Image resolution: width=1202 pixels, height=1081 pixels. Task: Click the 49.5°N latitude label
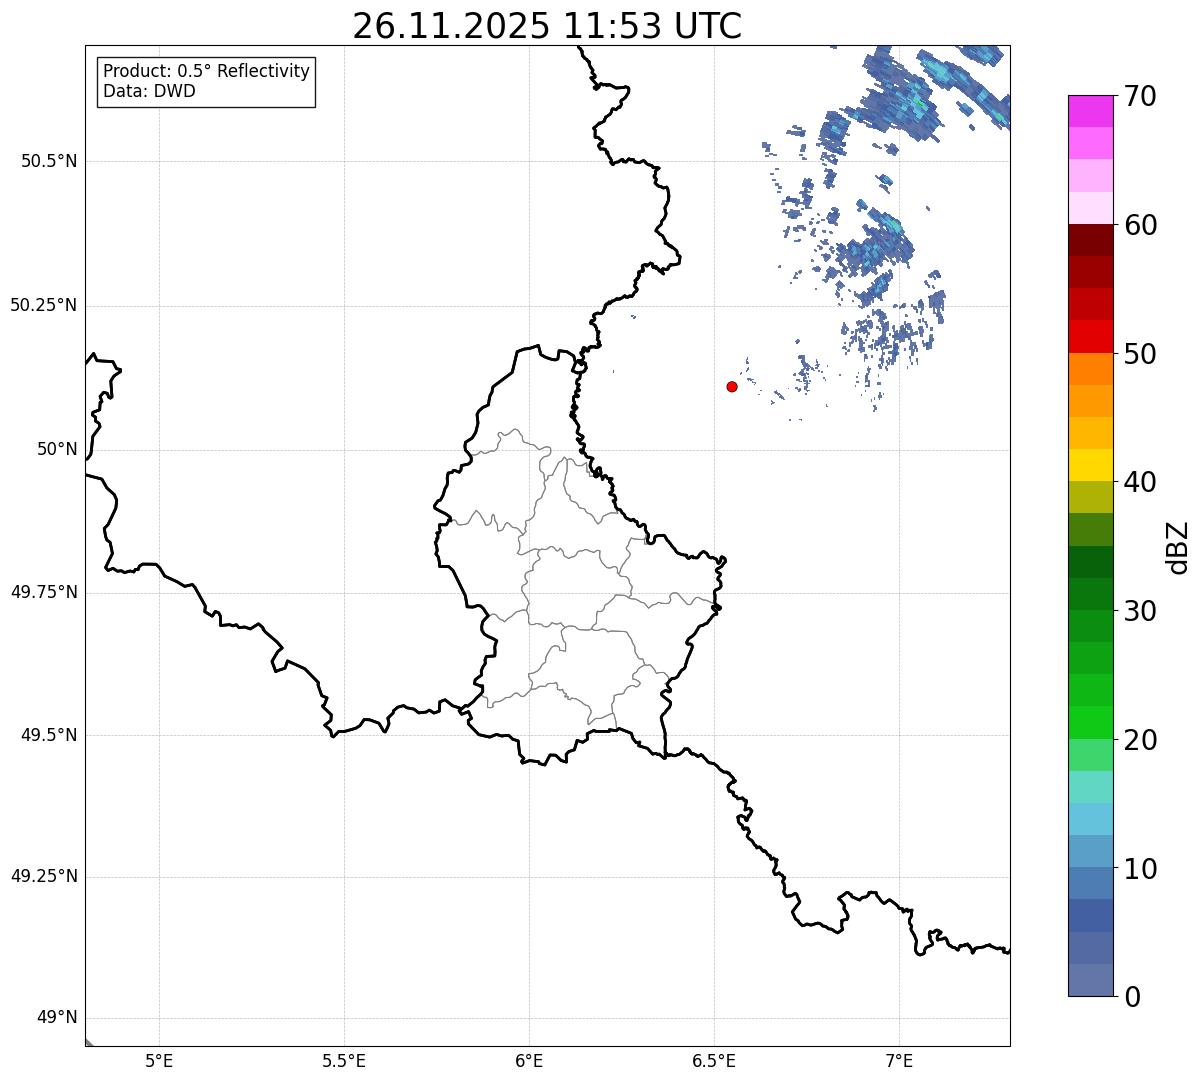pos(49,735)
